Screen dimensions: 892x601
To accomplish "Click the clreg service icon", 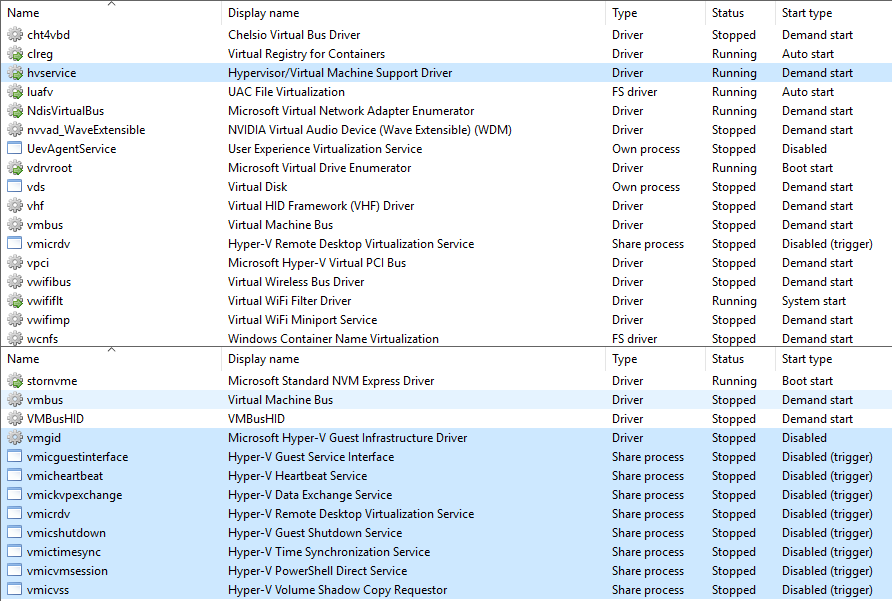I will pyautogui.click(x=16, y=53).
